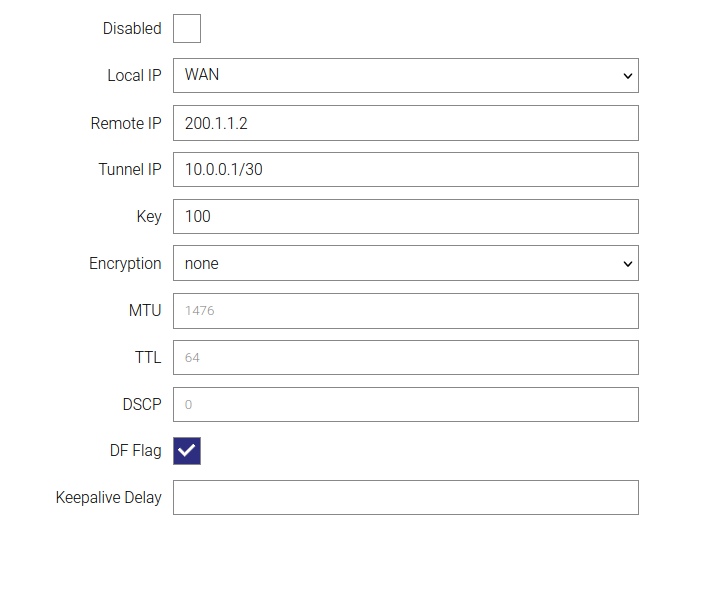Click into the Key field containing 100
720x600 pixels.
(x=405, y=217)
